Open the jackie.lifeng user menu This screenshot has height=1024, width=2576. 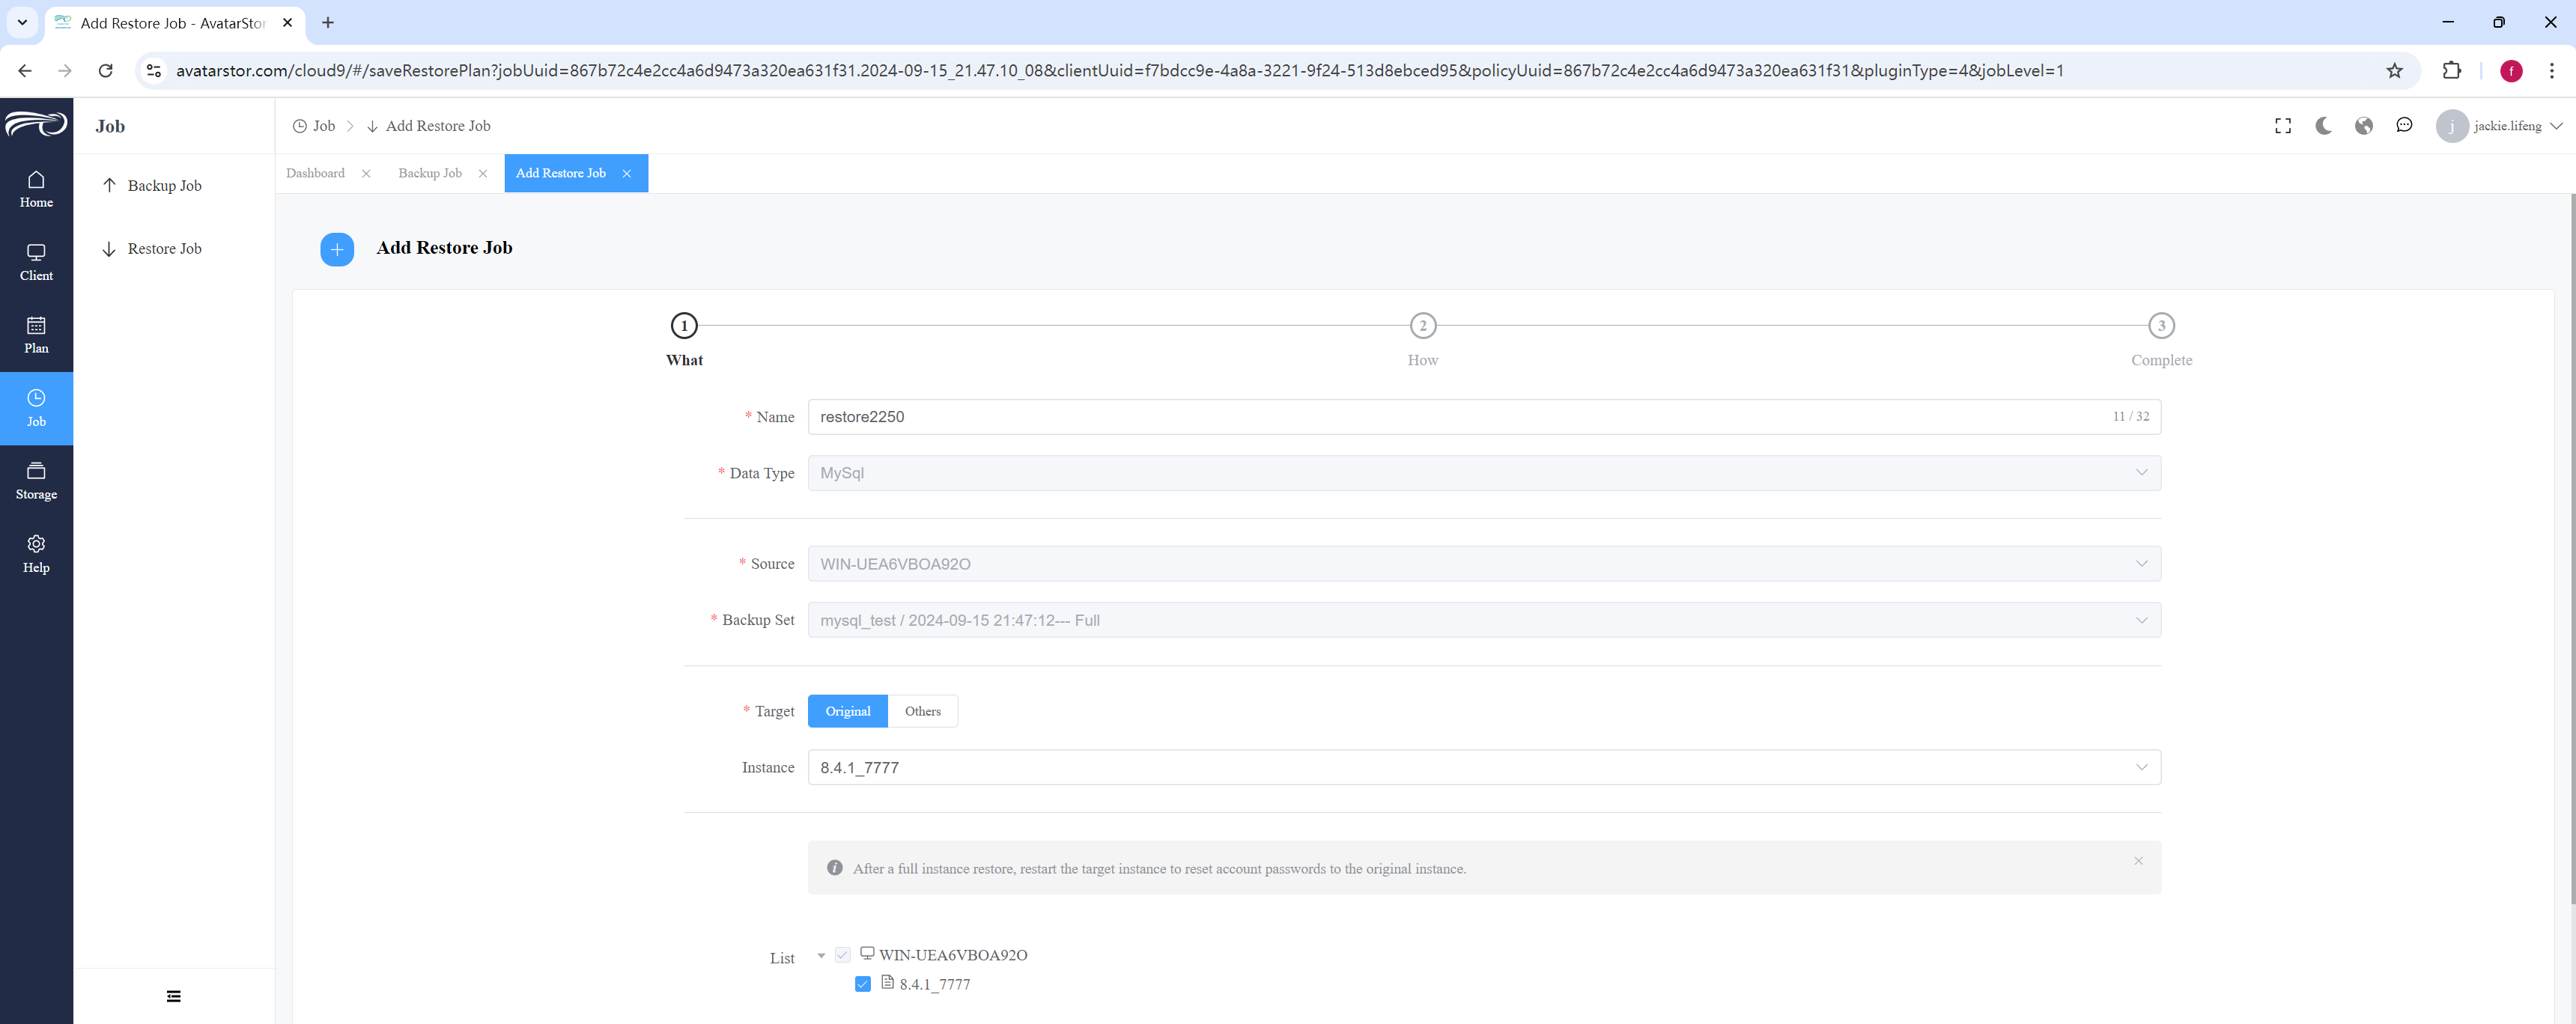2499,126
